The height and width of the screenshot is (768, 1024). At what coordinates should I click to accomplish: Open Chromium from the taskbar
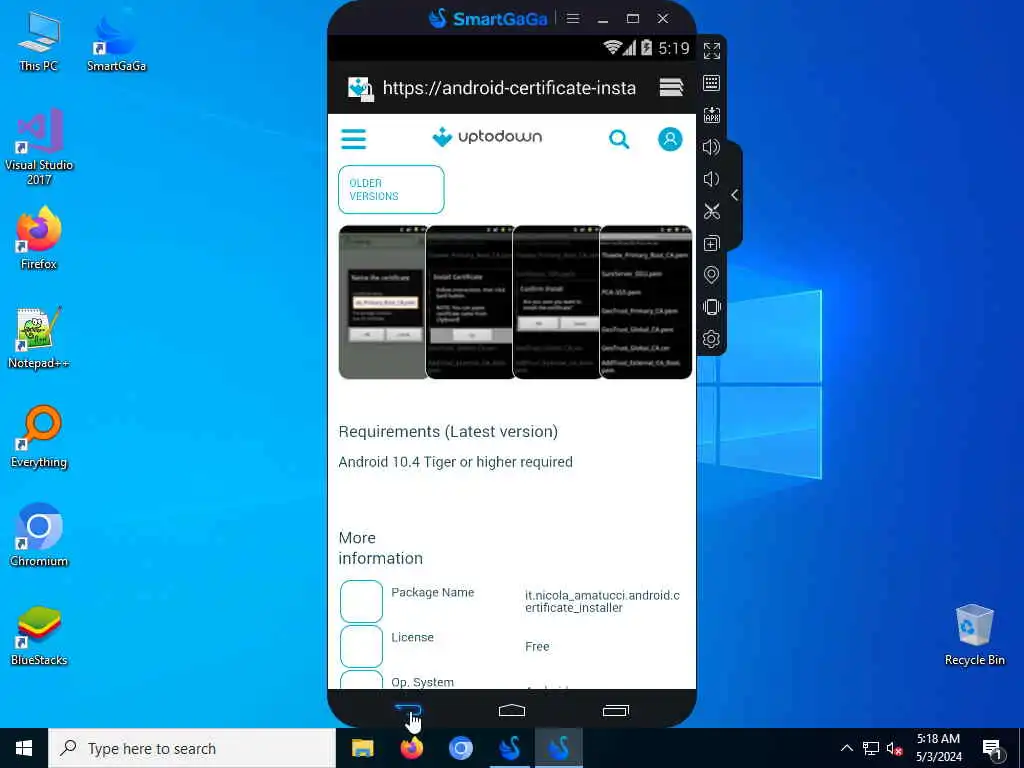click(x=460, y=748)
